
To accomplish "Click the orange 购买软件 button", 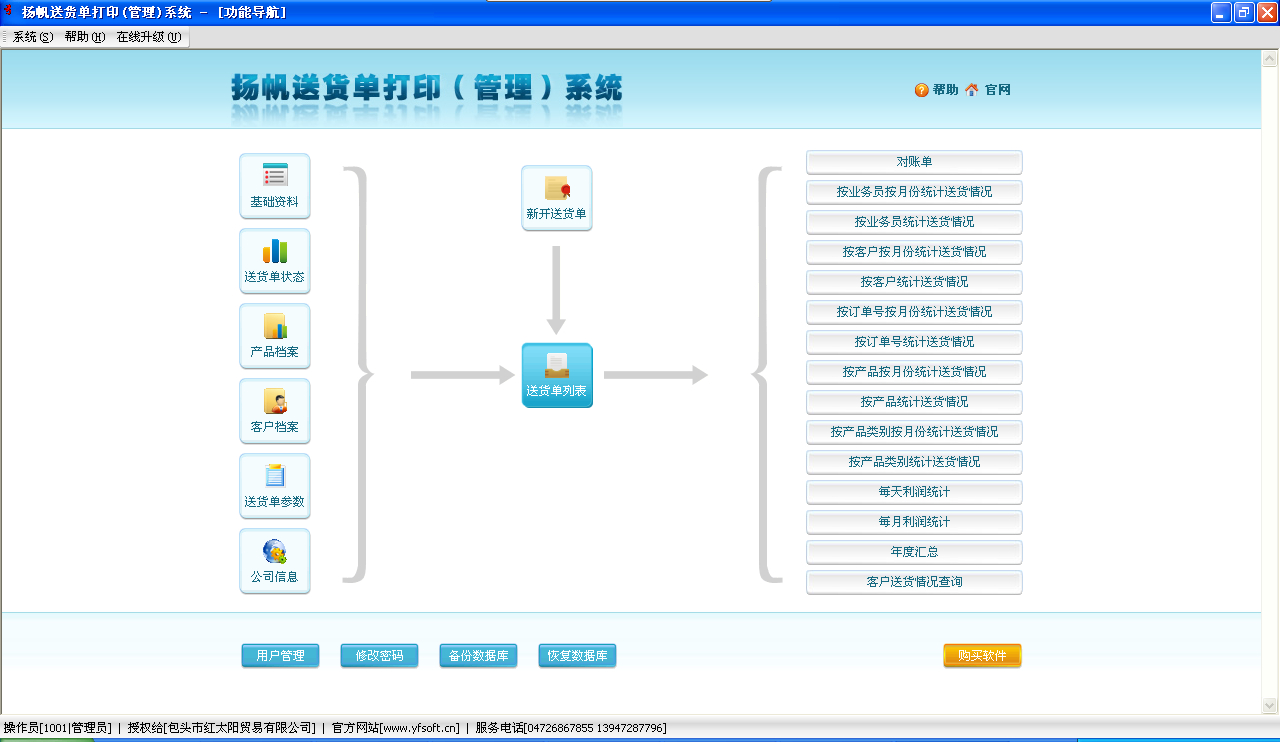I will 982,656.
